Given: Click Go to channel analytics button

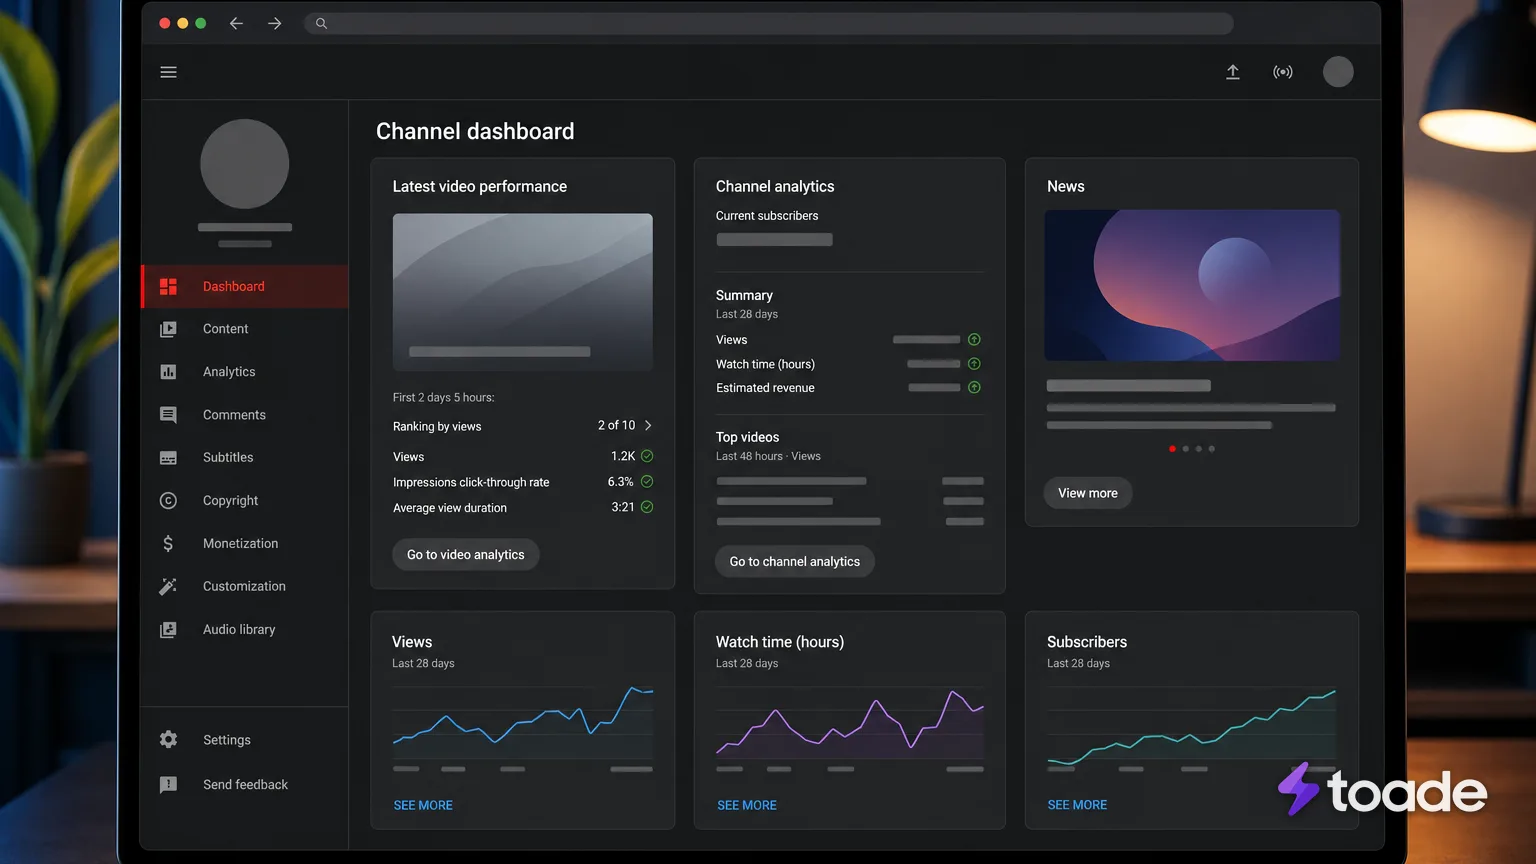Looking at the screenshot, I should [795, 561].
